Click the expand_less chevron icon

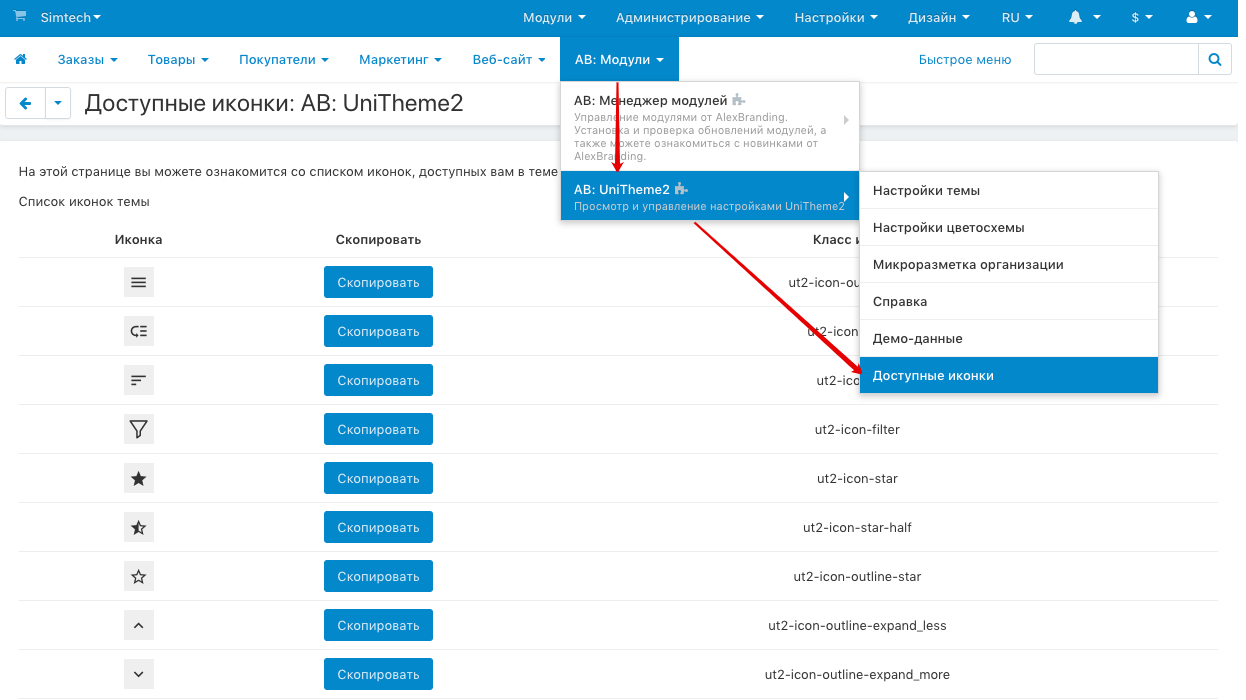(x=139, y=626)
